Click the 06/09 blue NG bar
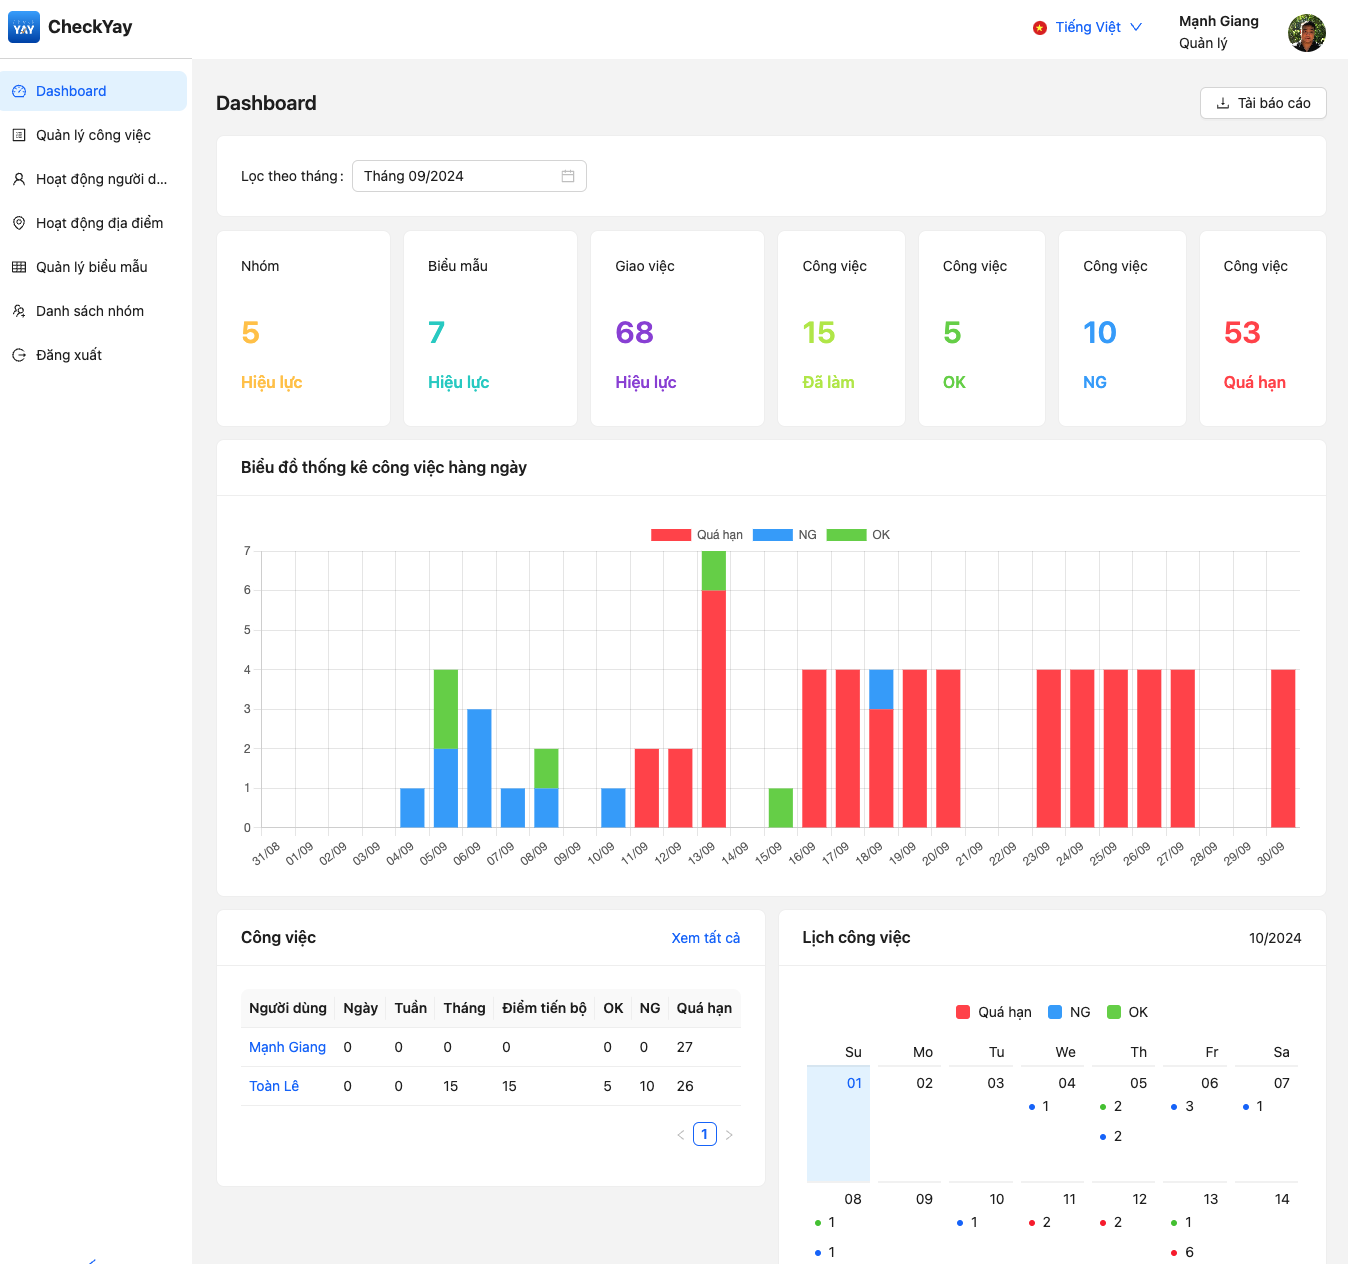This screenshot has height=1264, width=1348. point(479,768)
